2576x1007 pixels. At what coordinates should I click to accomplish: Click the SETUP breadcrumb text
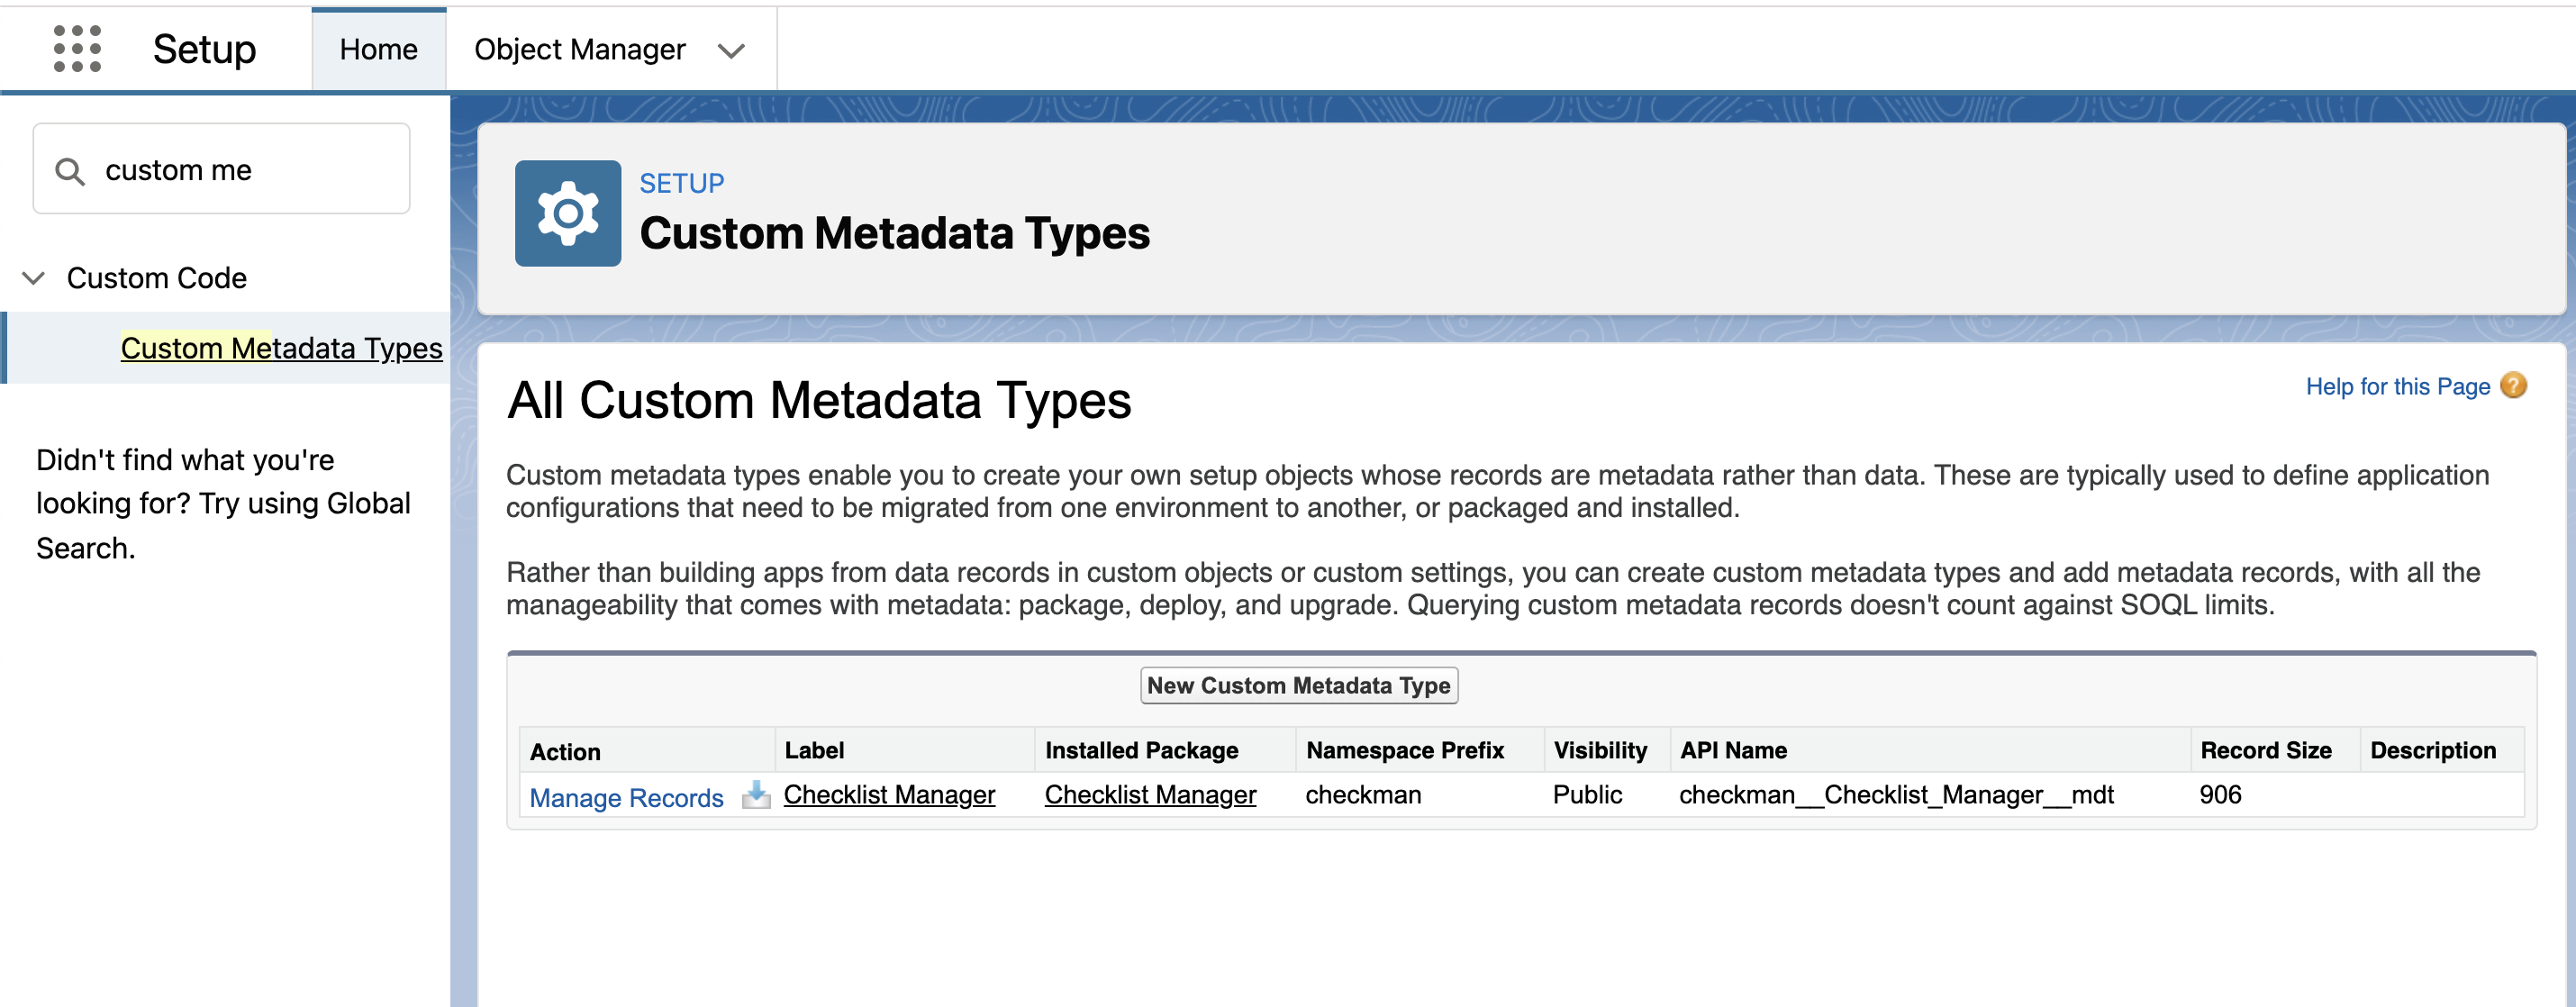pyautogui.click(x=681, y=184)
